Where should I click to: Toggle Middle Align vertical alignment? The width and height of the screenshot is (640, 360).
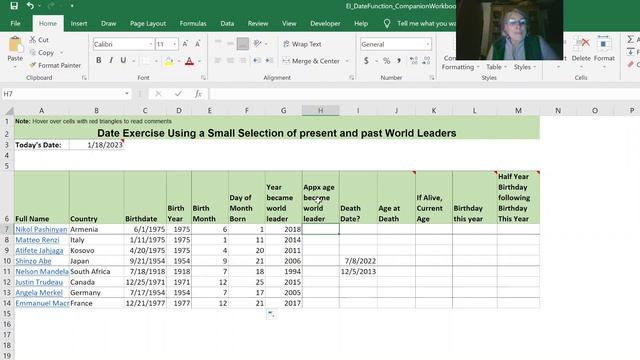click(x=231, y=43)
